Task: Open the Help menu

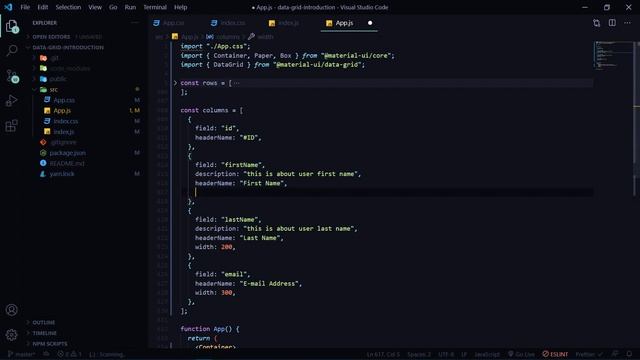Action: 180,7
